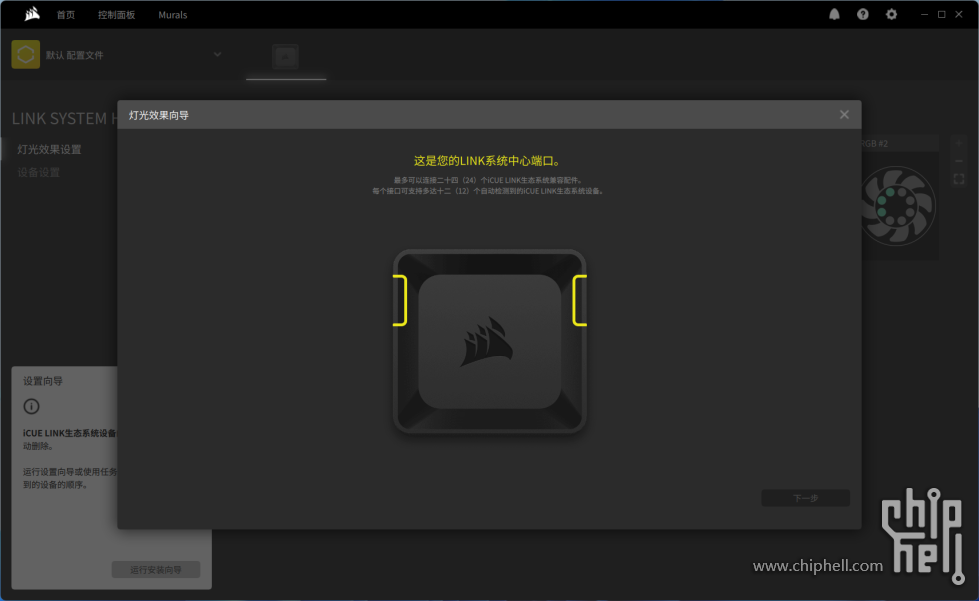Click the RGB fan preview image

897,206
